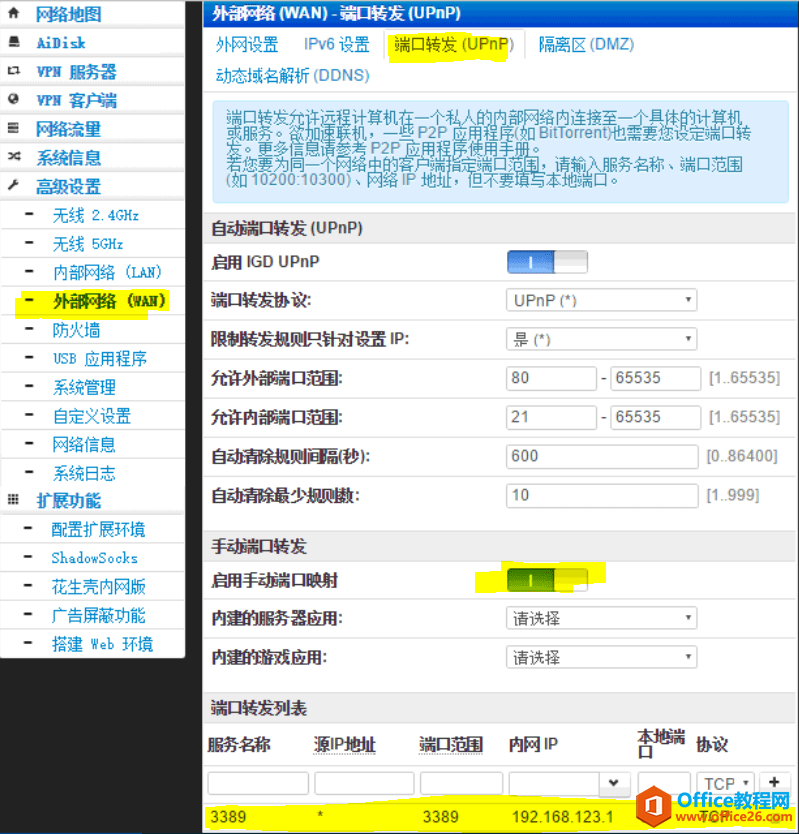
Task: Go to VPN 服务器 page
Action: 76,71
